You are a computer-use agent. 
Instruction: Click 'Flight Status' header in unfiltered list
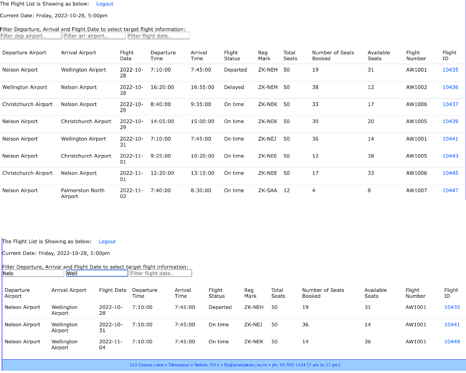[232, 55]
